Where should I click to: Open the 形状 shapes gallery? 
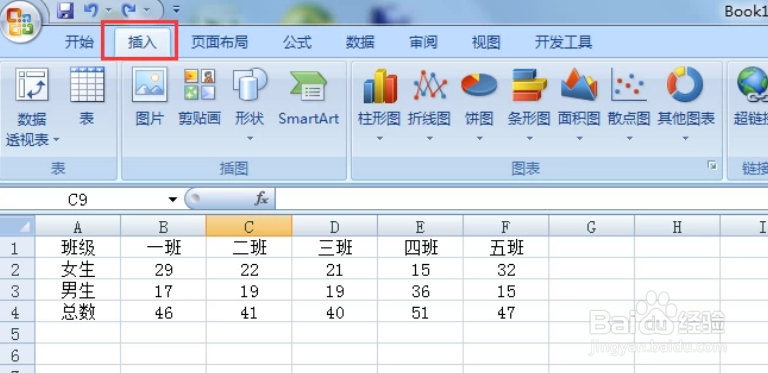click(250, 104)
